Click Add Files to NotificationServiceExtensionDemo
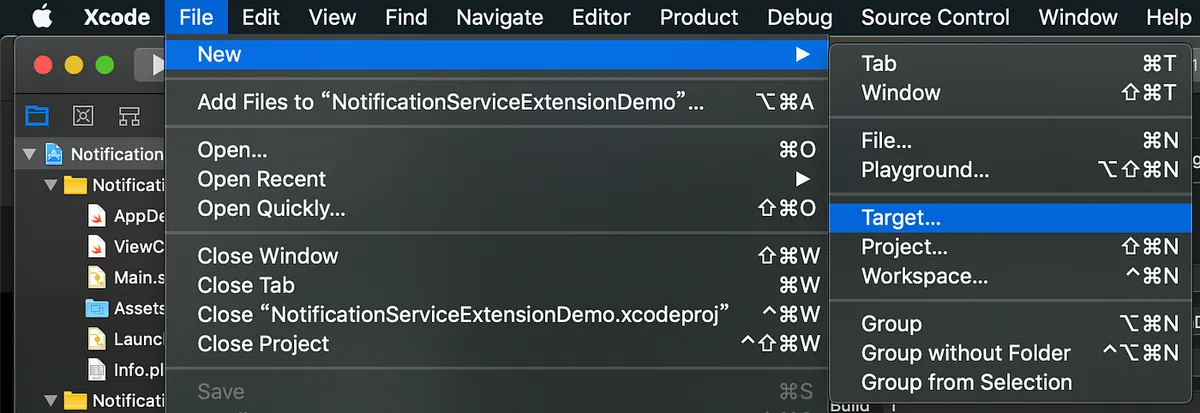The height and width of the screenshot is (413, 1200). pos(450,101)
